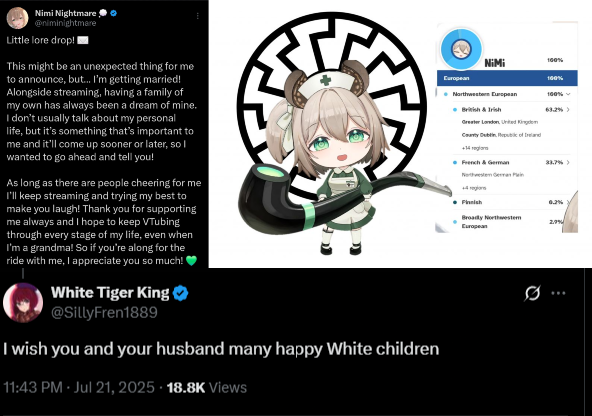Image resolution: width=592 pixels, height=416 pixels.
Task: Open the 18.8K Views count
Action: coord(207,388)
